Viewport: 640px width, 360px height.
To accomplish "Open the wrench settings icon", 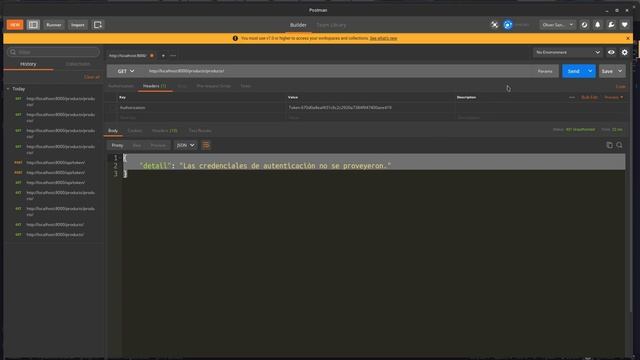I will tap(611, 25).
